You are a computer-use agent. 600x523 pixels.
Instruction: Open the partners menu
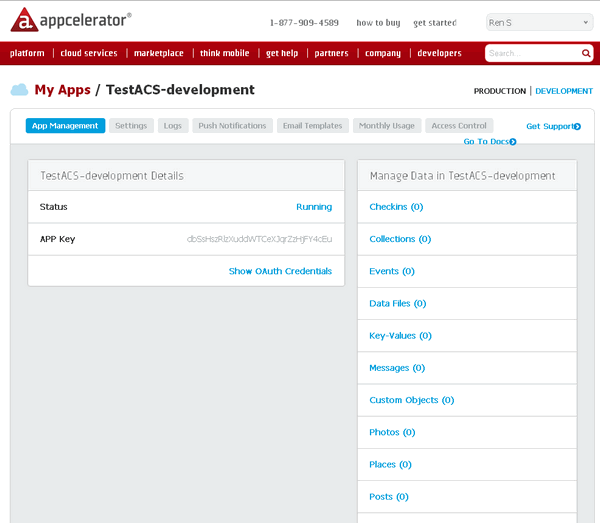coord(331,53)
